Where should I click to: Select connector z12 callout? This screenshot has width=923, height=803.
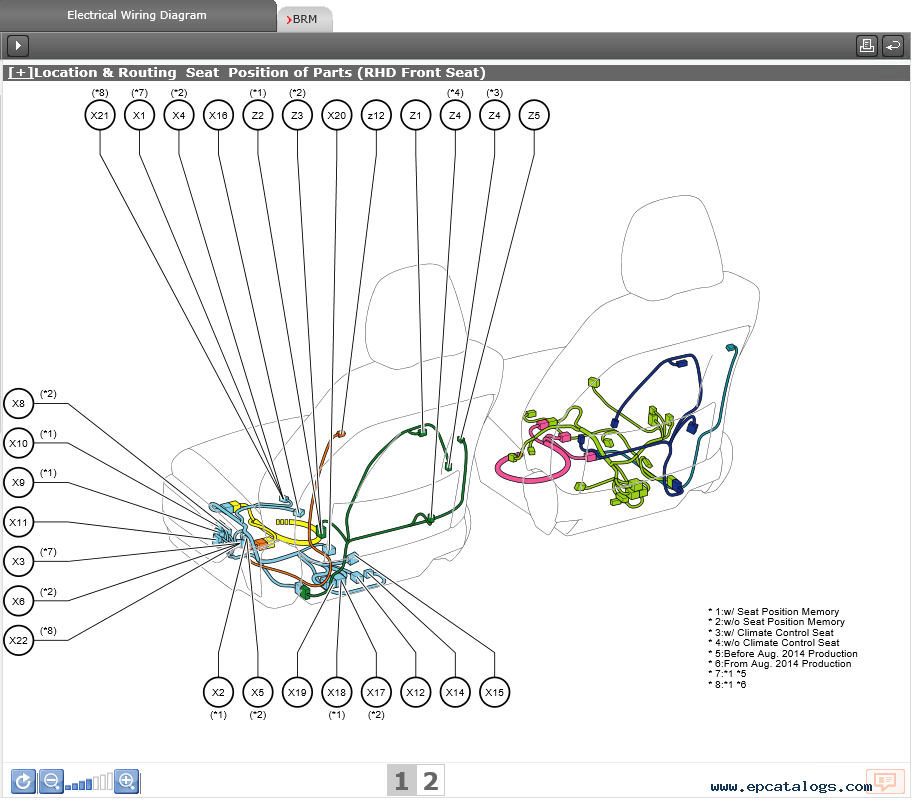click(376, 115)
